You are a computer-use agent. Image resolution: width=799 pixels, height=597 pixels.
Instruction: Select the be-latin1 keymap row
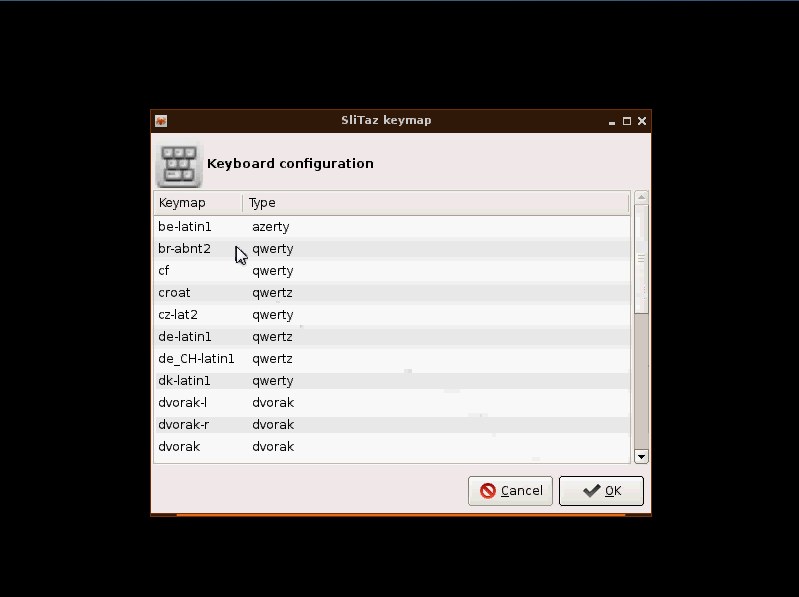coord(392,227)
